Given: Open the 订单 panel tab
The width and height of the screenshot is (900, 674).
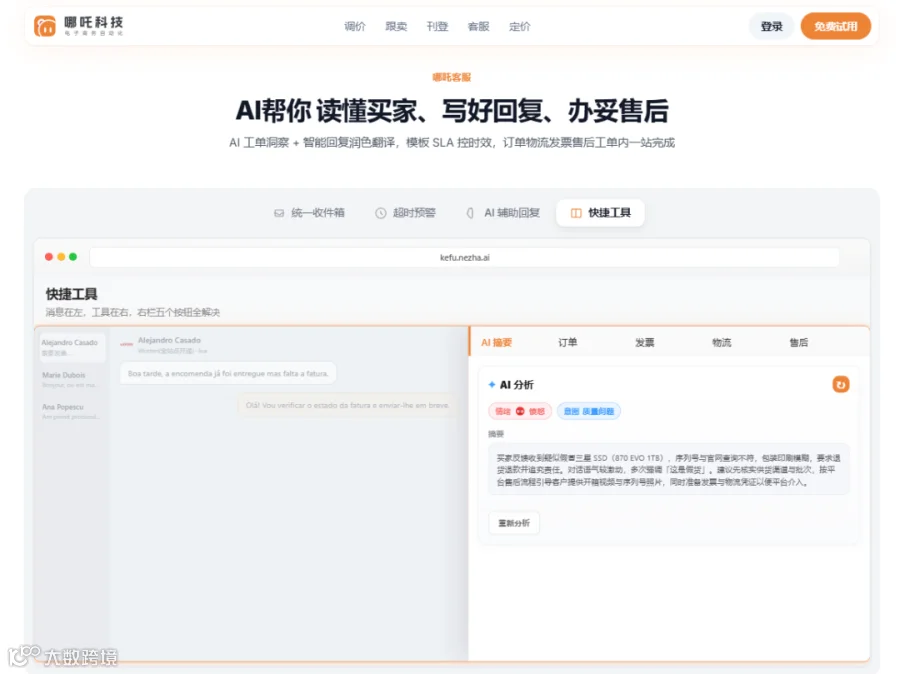Looking at the screenshot, I should (x=568, y=342).
